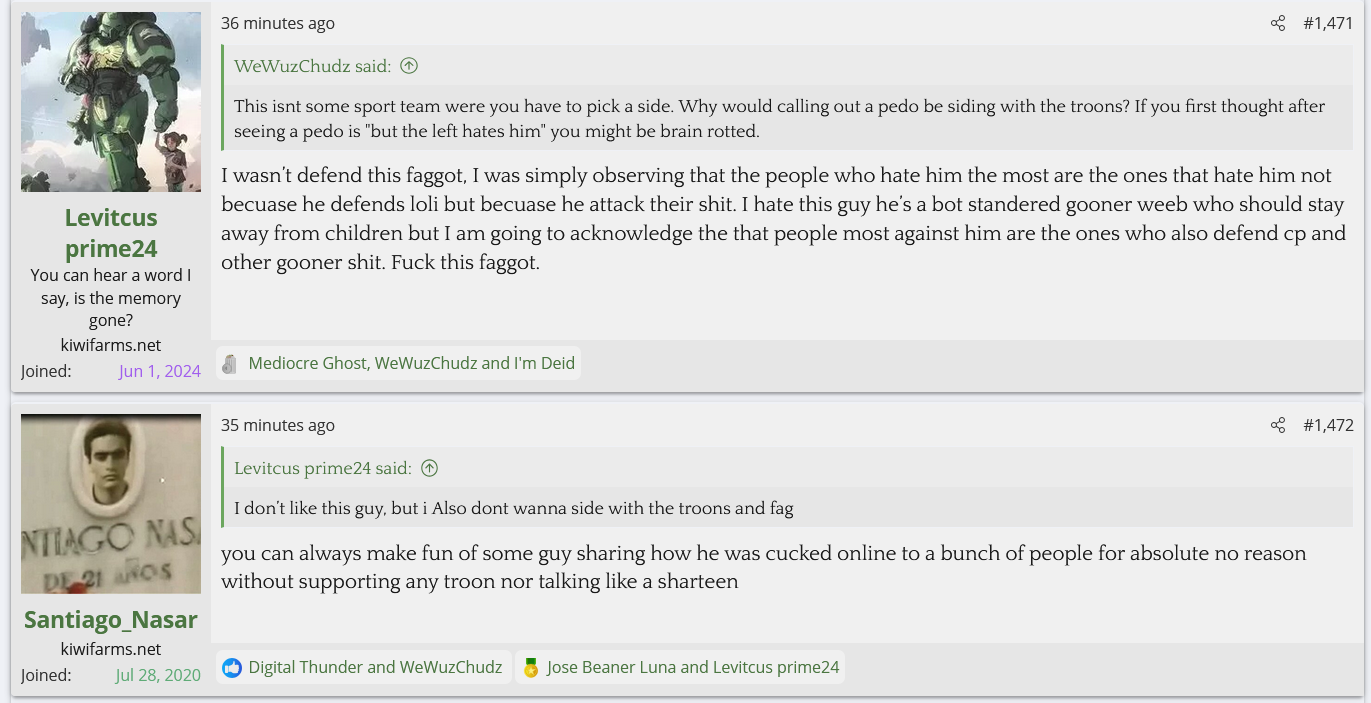
Task: Open post number #1,472 permalink
Action: coord(1328,425)
